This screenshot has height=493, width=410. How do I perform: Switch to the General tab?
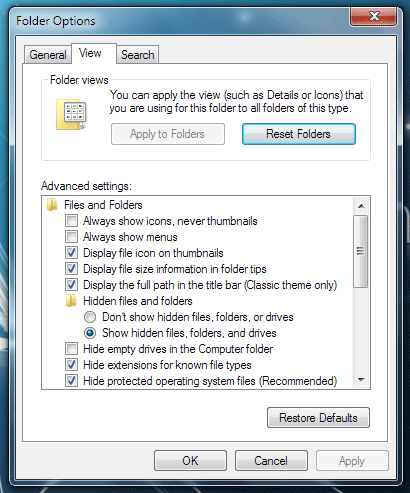(x=48, y=55)
